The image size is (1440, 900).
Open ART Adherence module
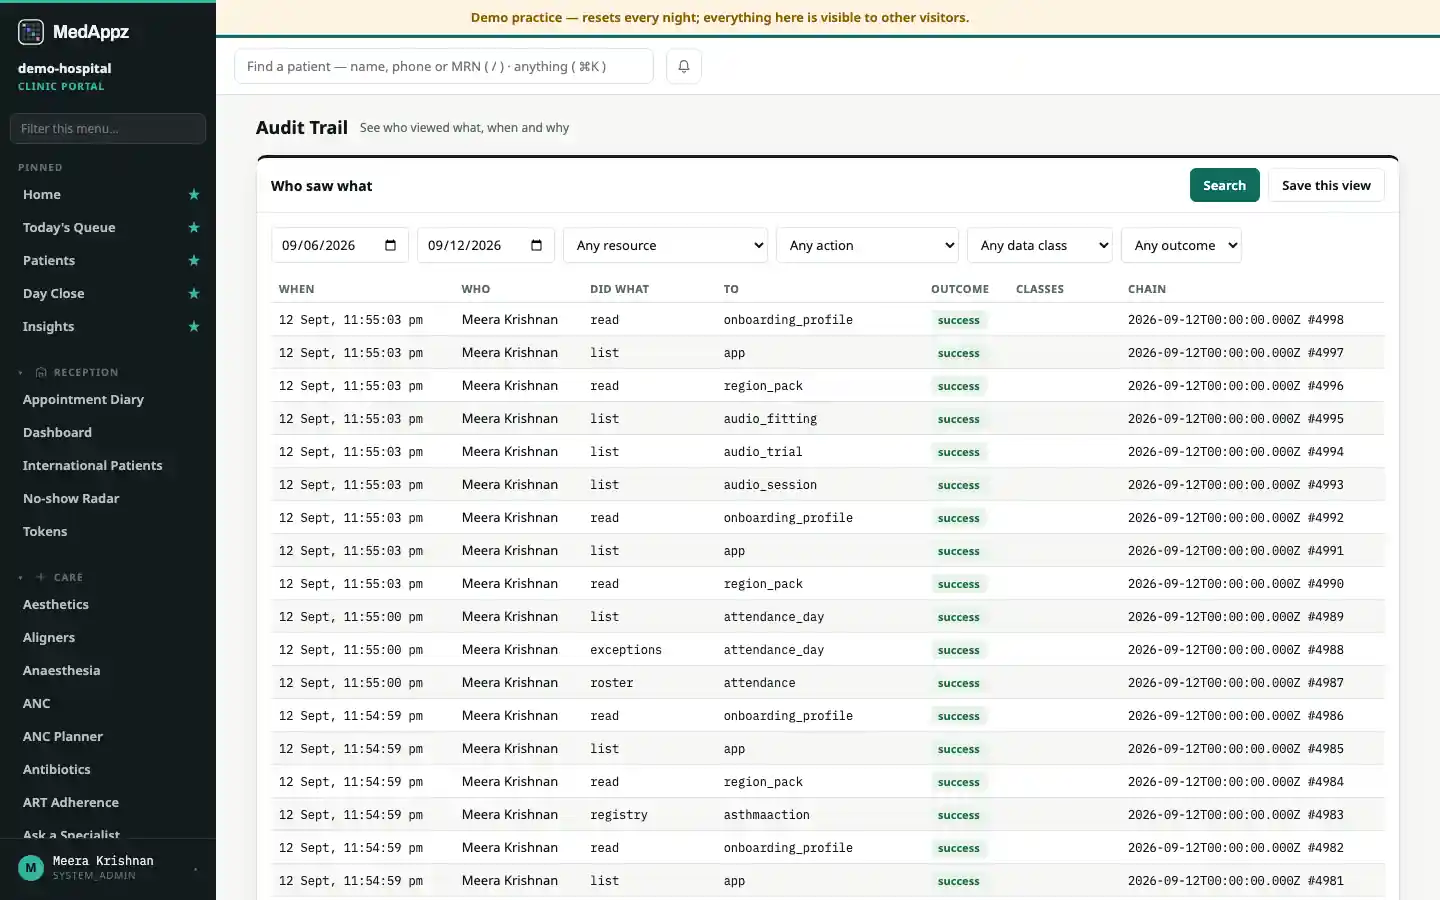[71, 803]
